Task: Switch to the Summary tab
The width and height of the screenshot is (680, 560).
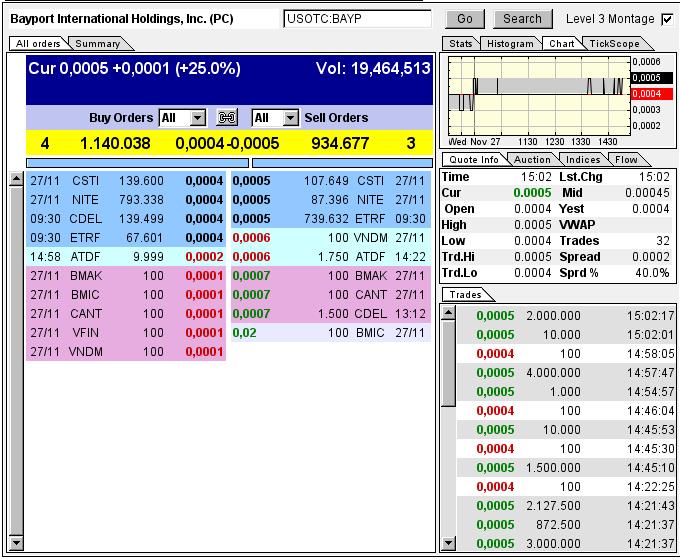Action: [98, 43]
